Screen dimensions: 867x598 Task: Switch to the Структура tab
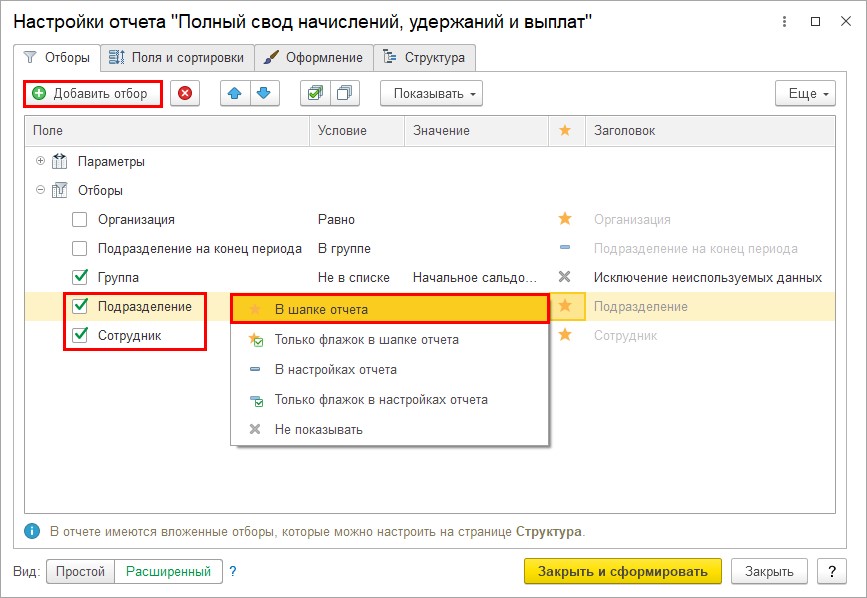coord(425,57)
